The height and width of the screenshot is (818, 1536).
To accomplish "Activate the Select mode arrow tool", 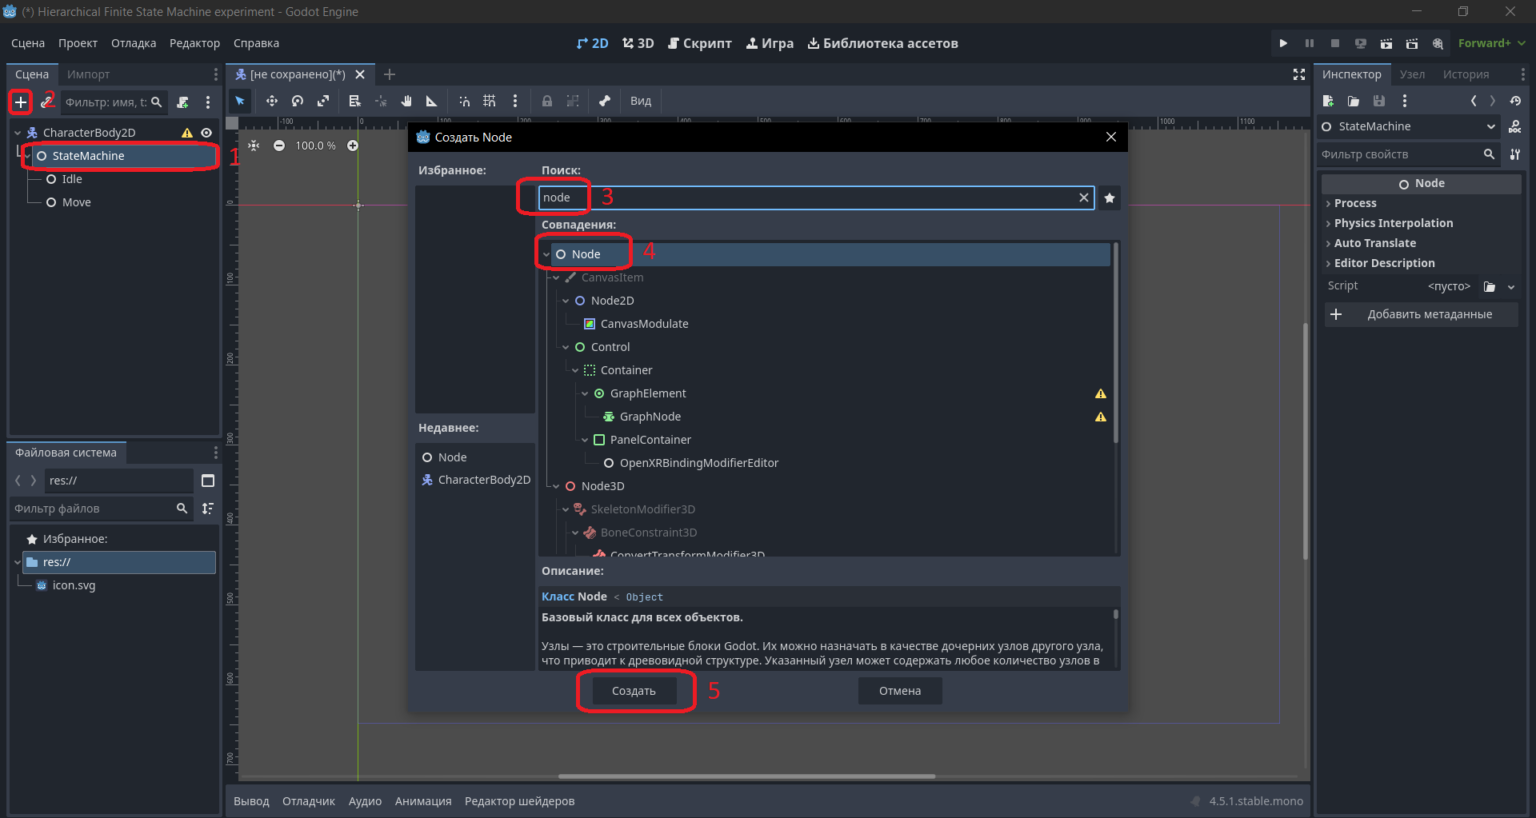I will 240,101.
